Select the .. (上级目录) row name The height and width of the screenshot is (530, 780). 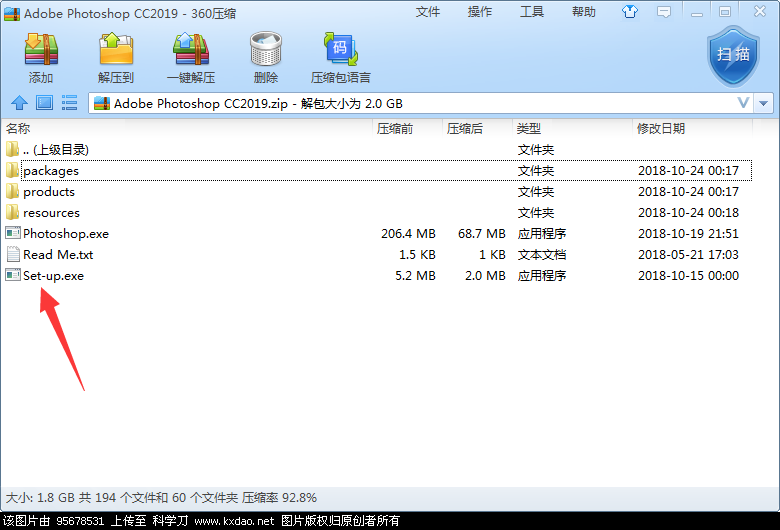(x=56, y=150)
